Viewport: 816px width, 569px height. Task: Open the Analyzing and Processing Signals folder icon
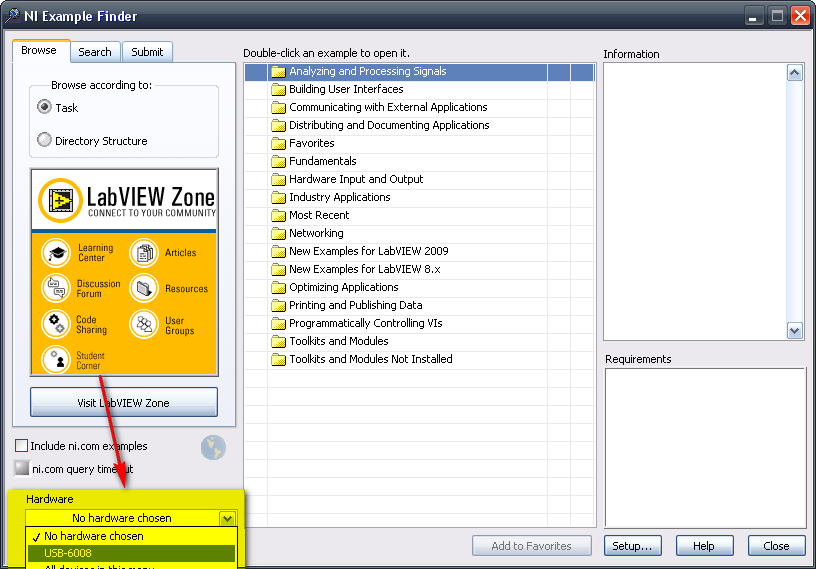point(278,72)
